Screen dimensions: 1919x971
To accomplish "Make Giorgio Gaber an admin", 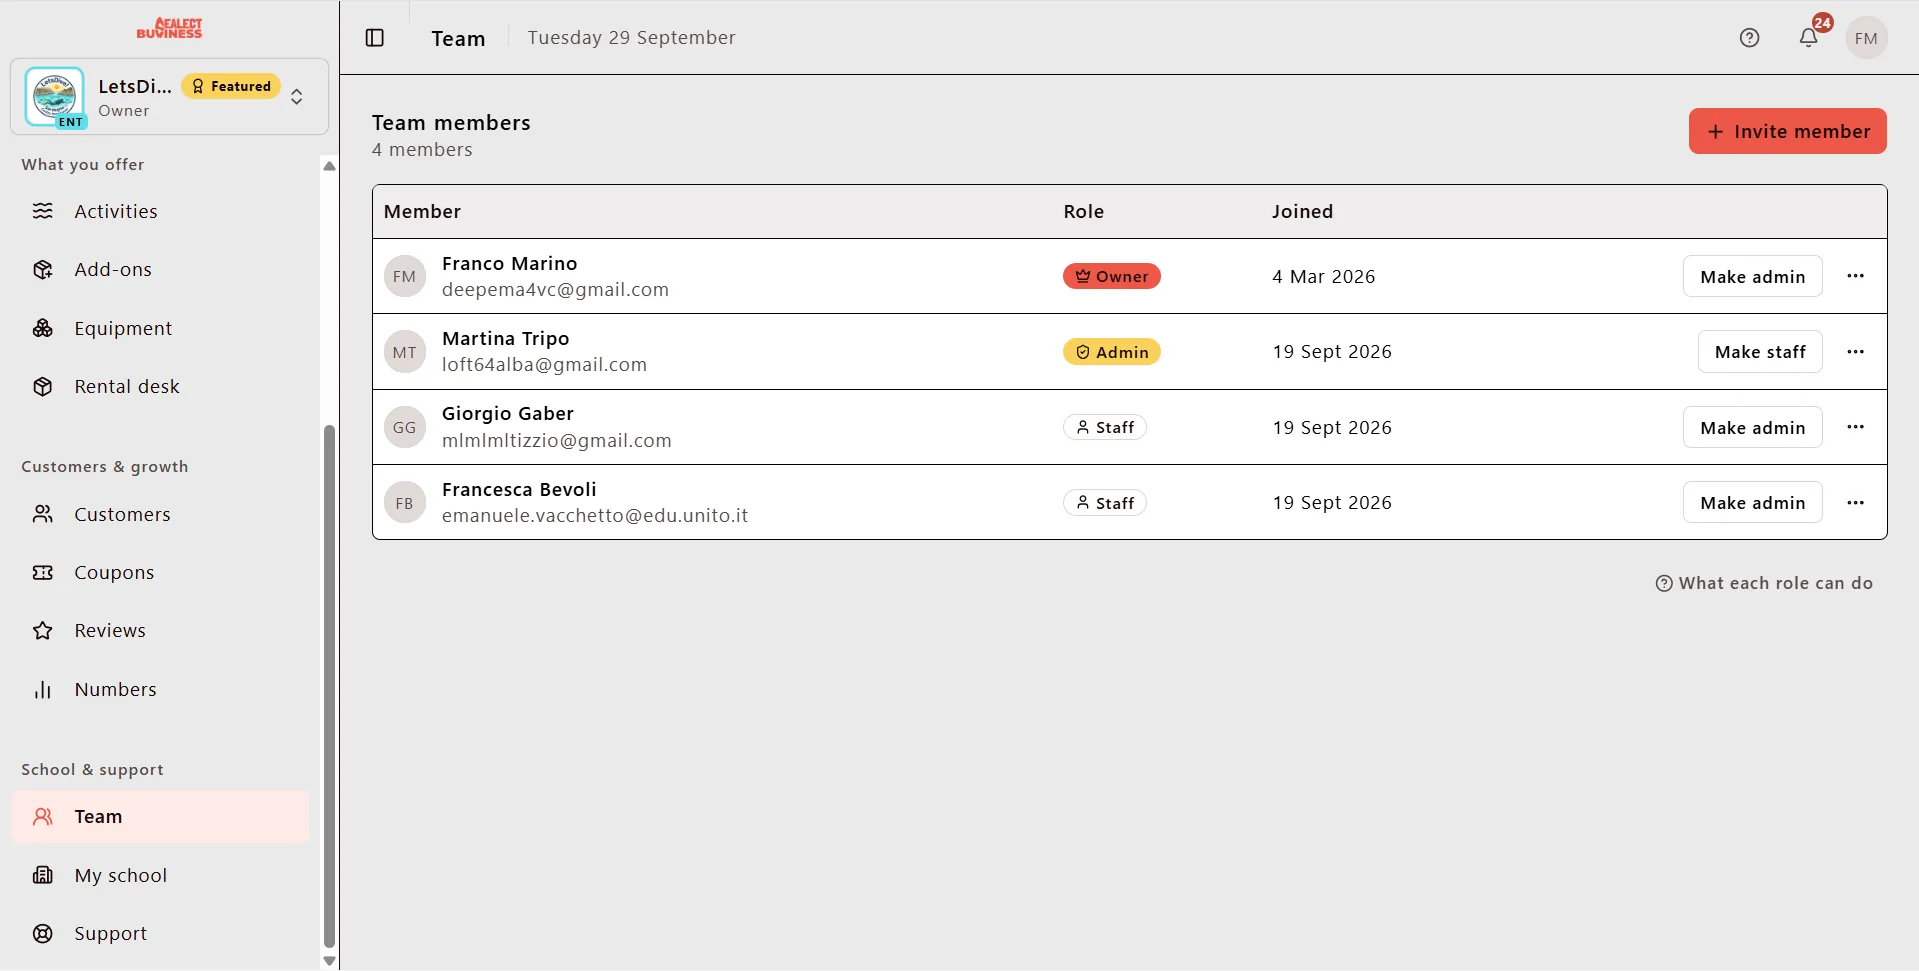I will (1752, 428).
